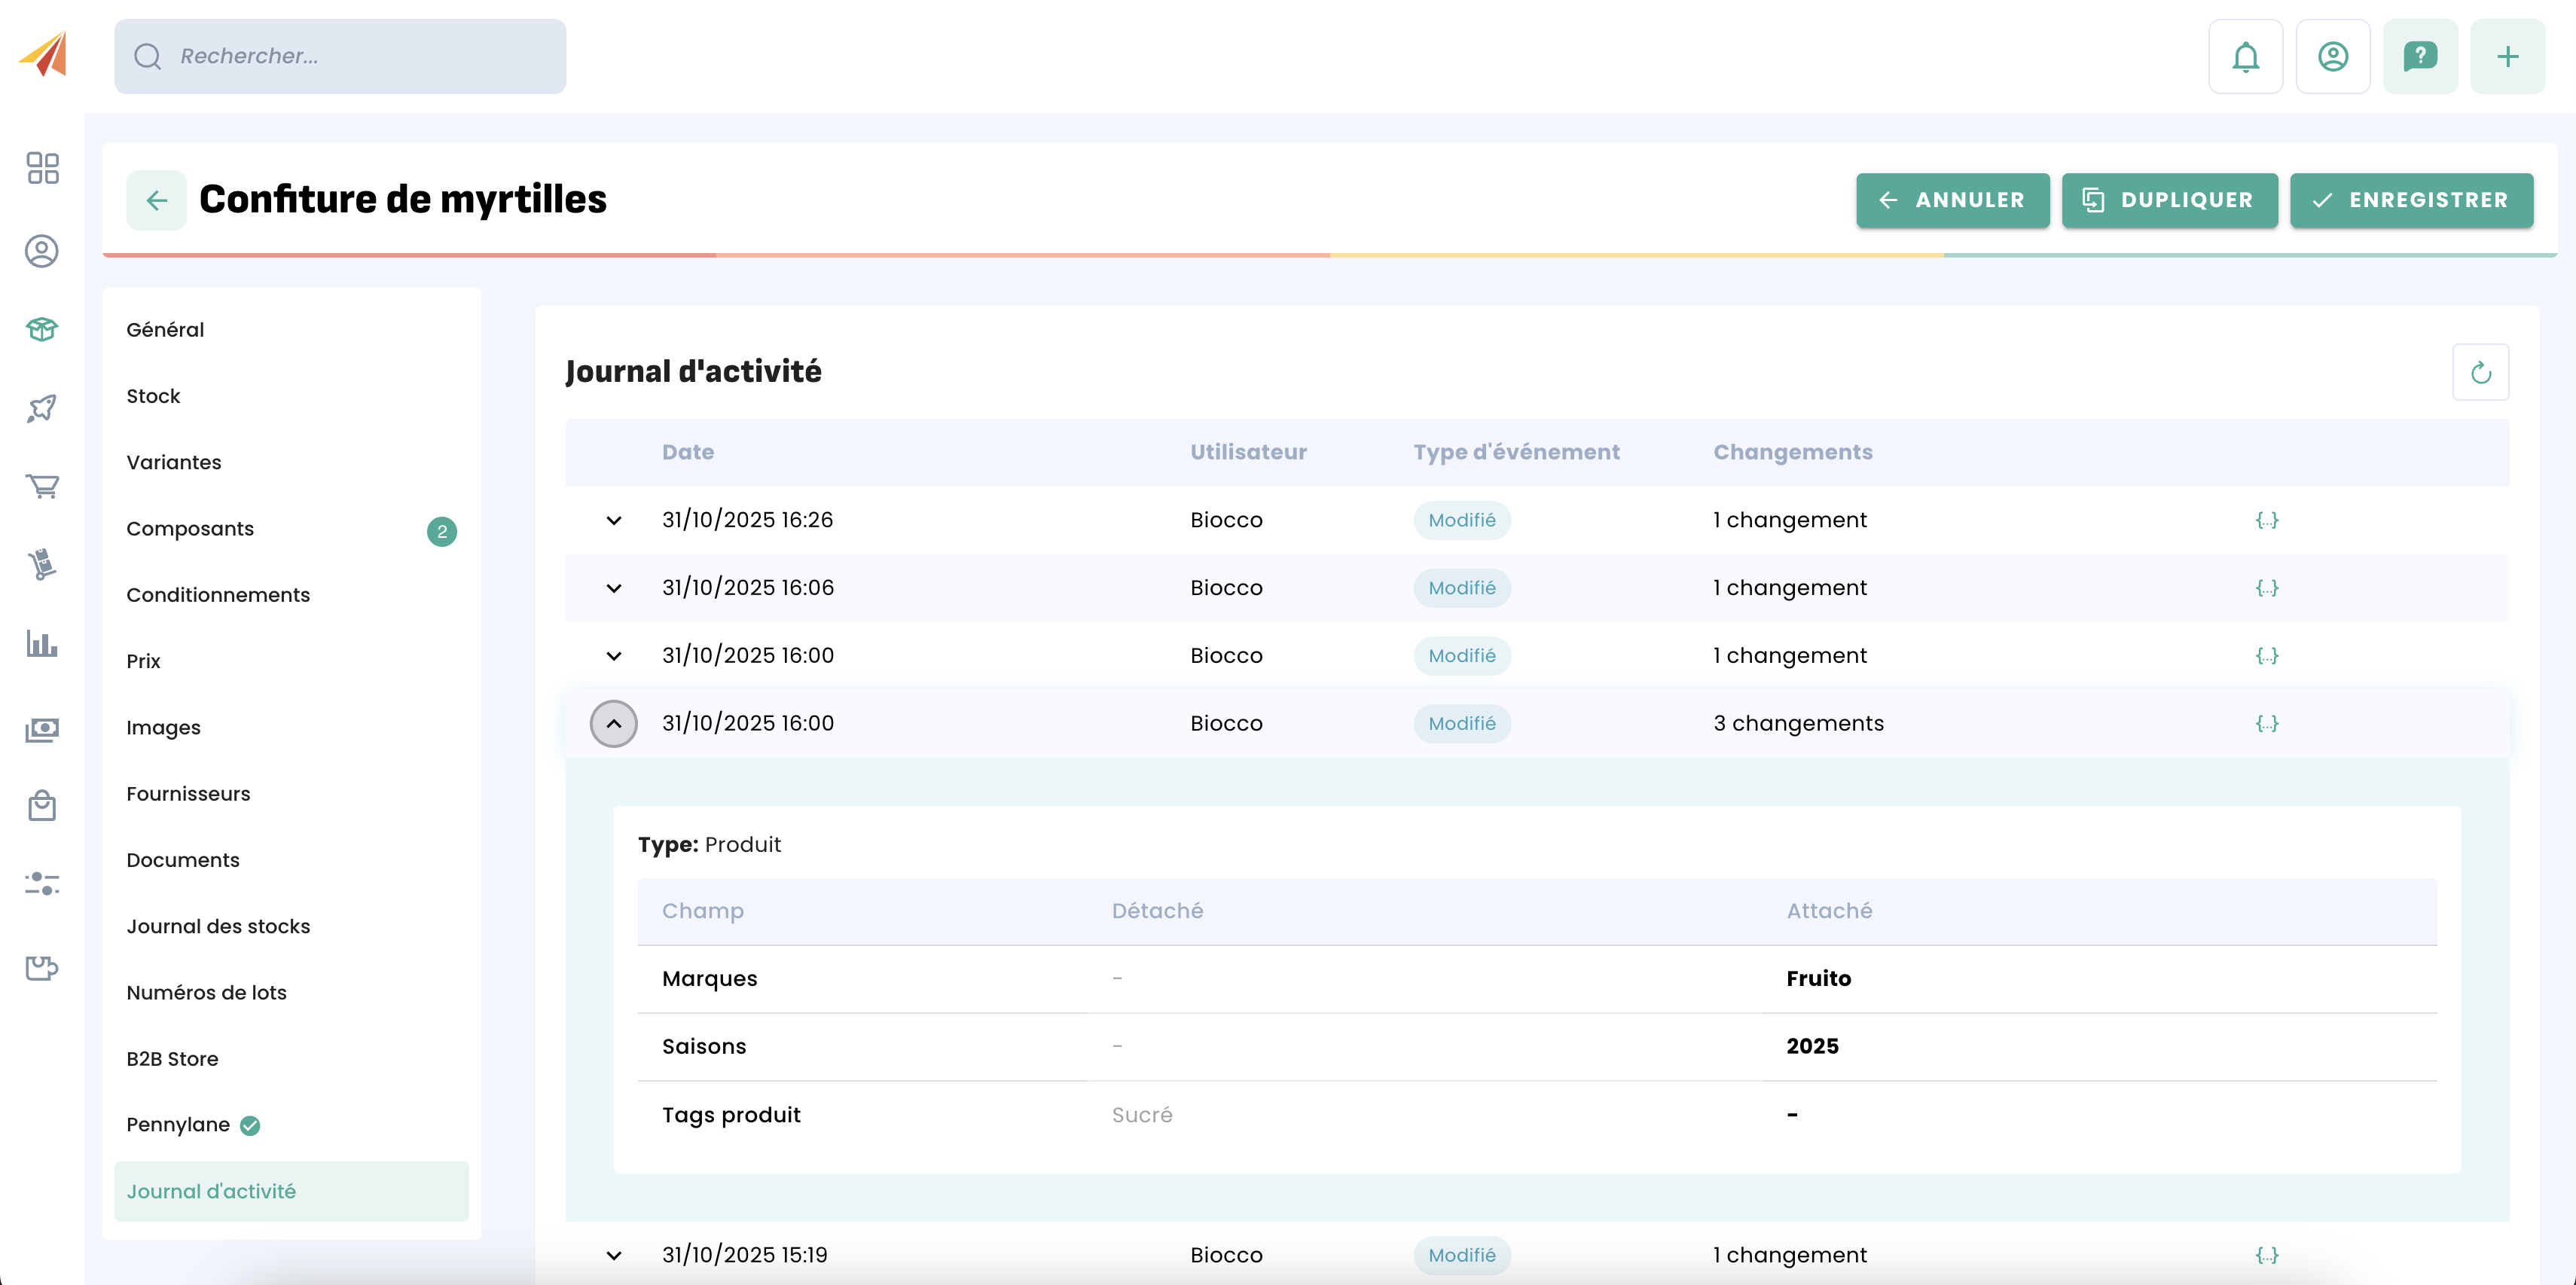Expand the 31/10/2025 16:26 log row

(614, 520)
